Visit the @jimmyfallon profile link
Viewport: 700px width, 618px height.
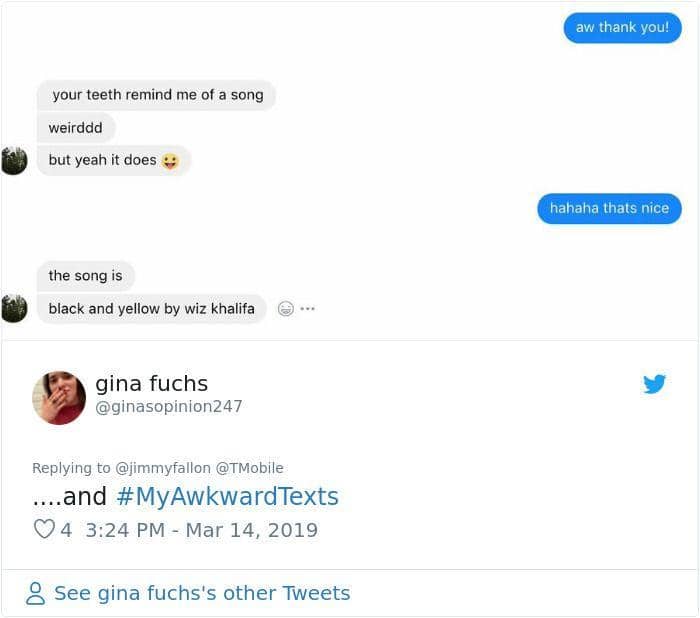[x=163, y=468]
